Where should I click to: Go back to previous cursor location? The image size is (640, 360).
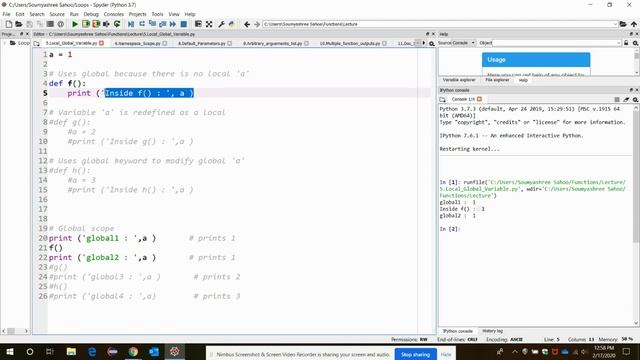pyautogui.click(x=247, y=24)
